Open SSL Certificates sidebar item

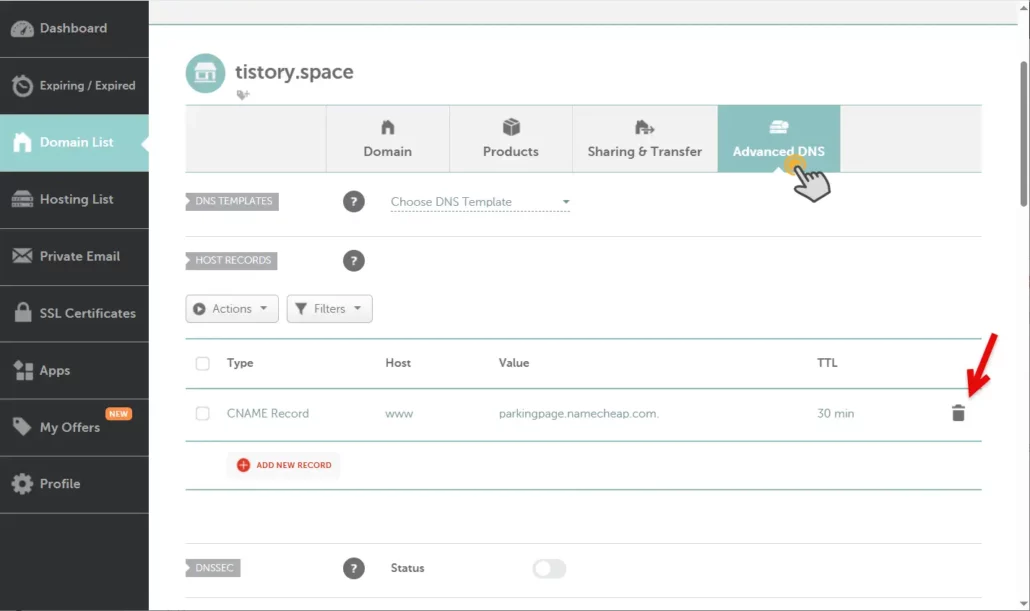click(x=74, y=313)
